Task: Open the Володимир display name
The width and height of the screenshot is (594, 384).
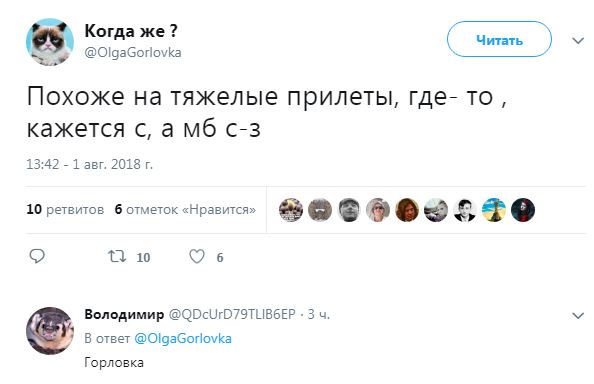Action: 124,314
